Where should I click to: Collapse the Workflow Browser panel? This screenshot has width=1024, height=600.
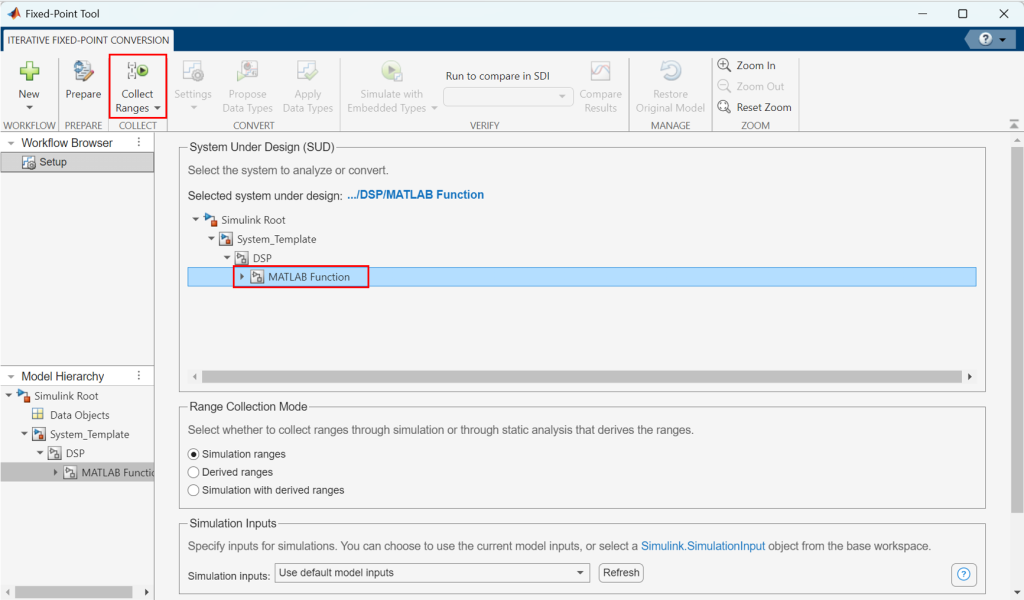click(x=11, y=143)
